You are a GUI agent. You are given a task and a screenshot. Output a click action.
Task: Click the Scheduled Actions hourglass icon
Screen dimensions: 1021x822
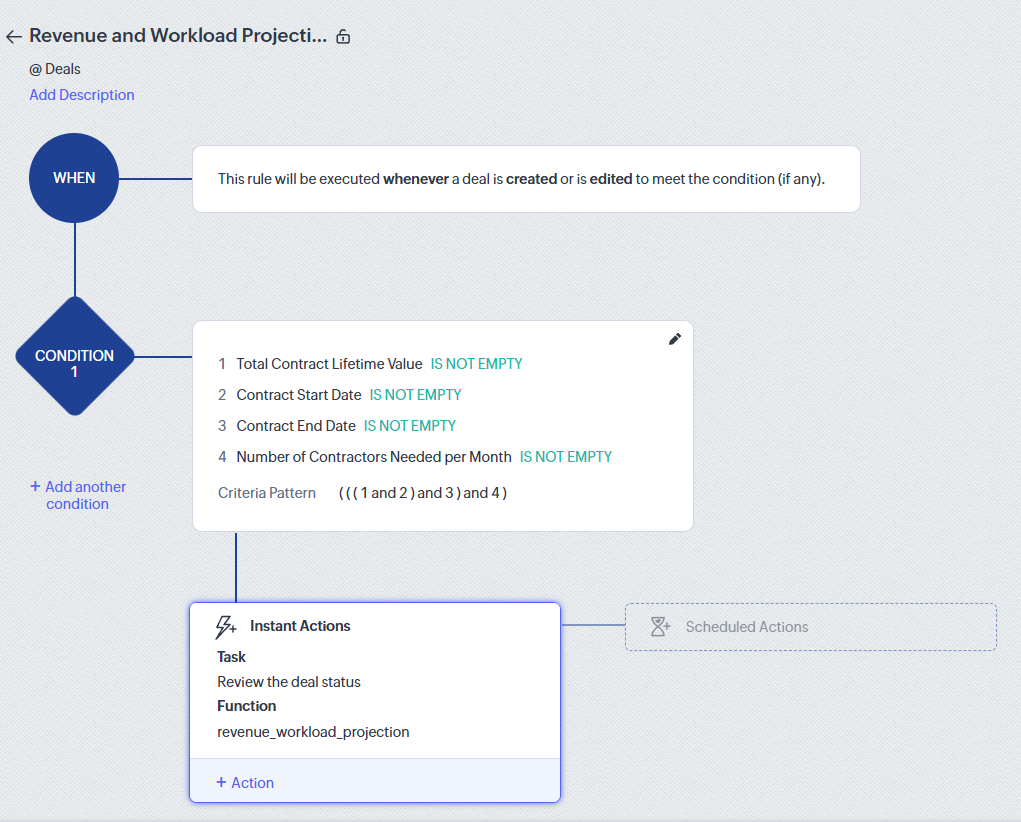660,627
